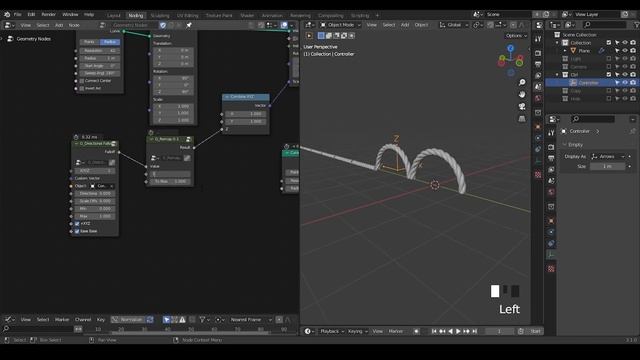The width and height of the screenshot is (640, 360).
Task: Expand the Plane object in outliner
Action: coord(565,51)
